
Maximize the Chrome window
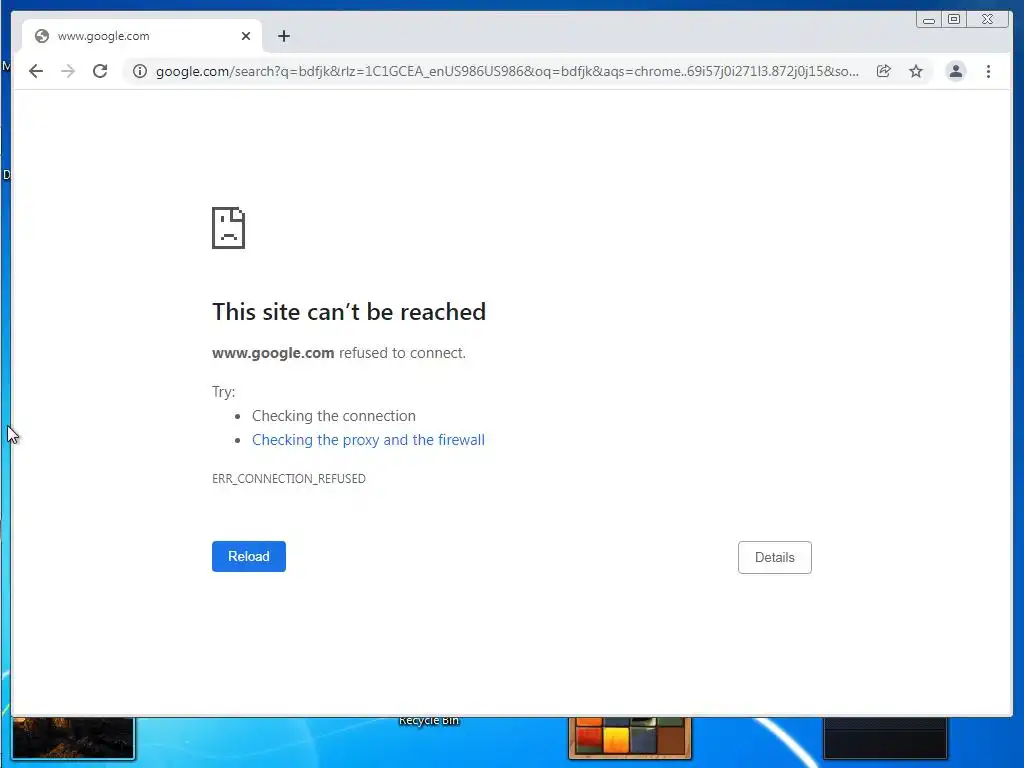[x=954, y=20]
